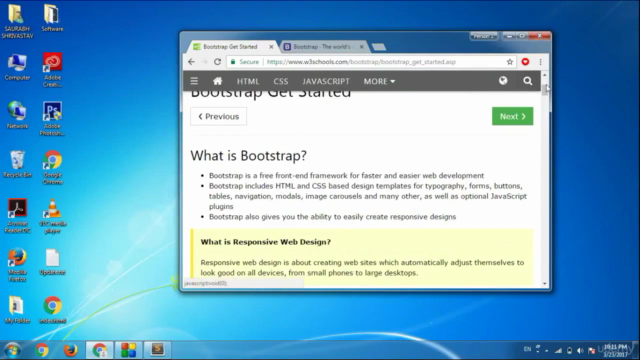This screenshot has height=360, width=640.
Task: Click the network signal tray icon
Action: coord(558,351)
